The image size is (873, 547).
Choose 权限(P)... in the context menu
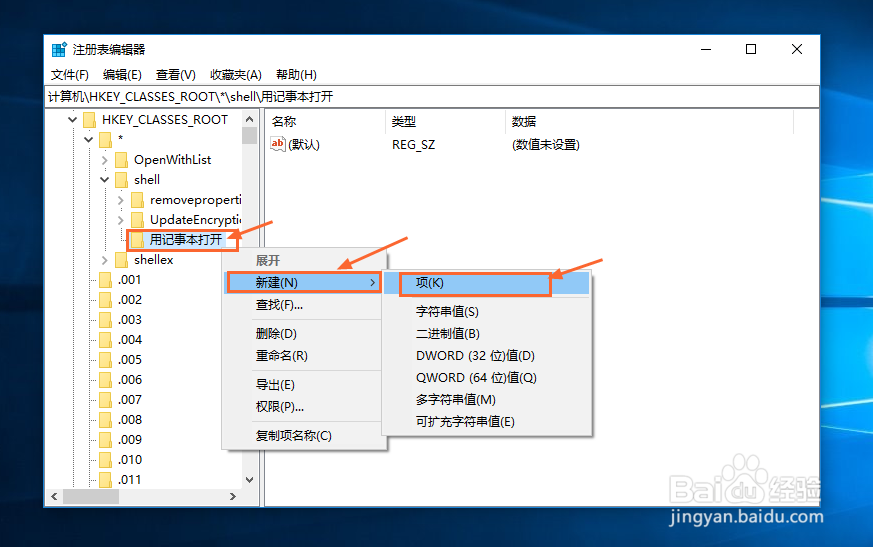(x=304, y=407)
